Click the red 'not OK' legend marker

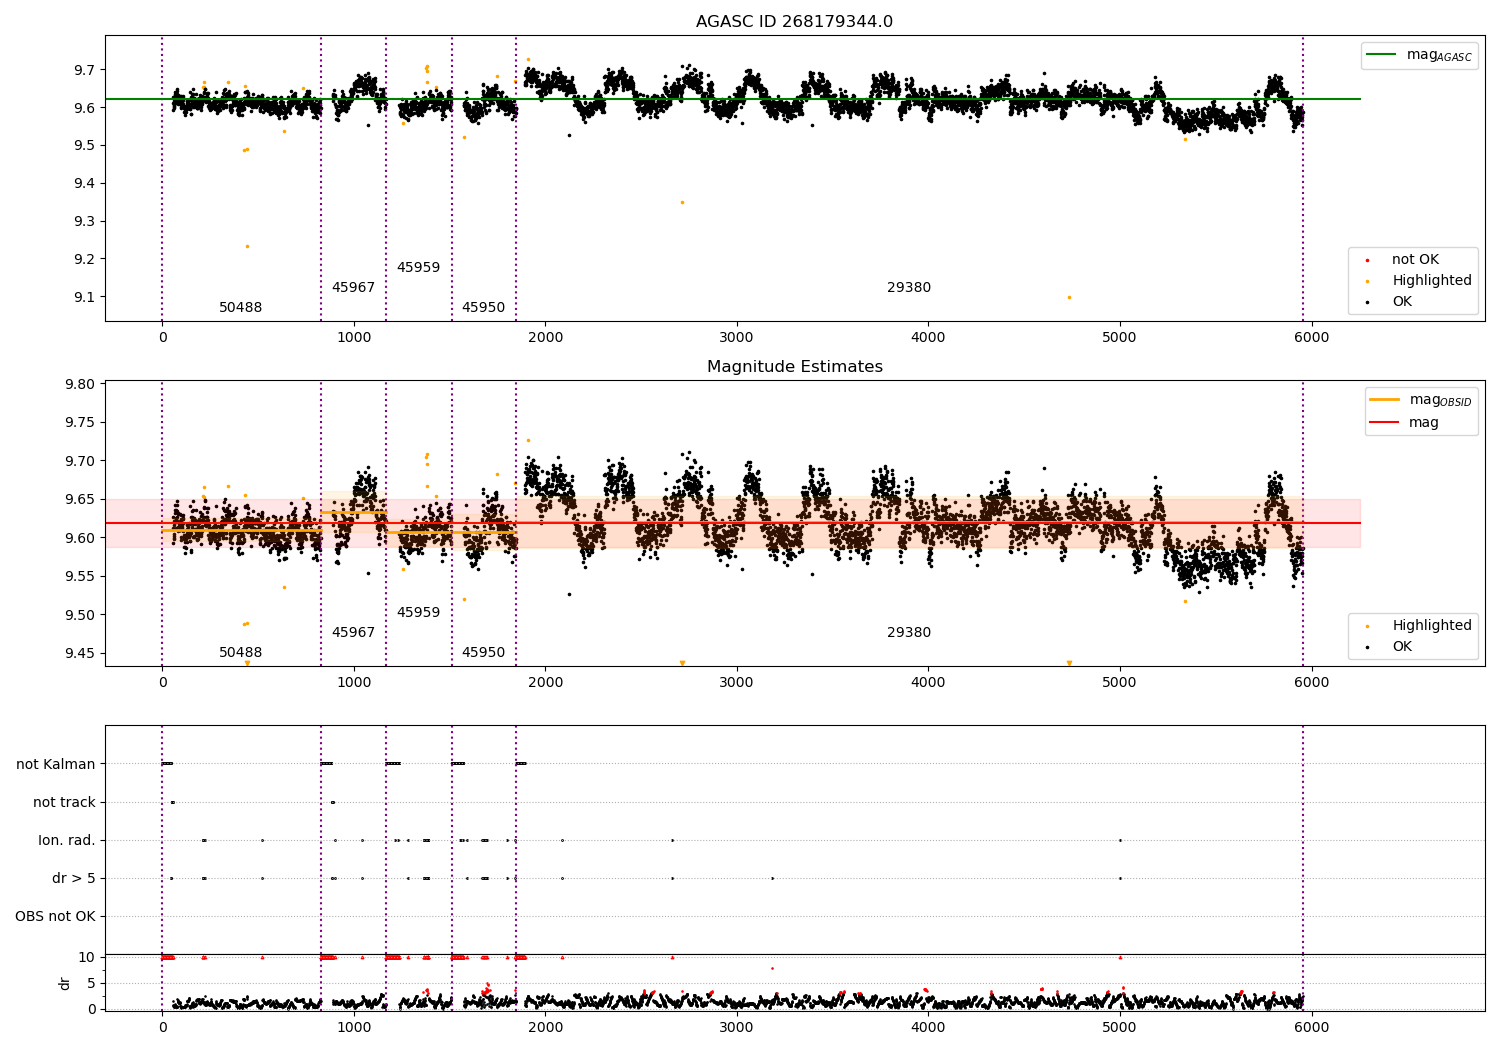[1367, 260]
